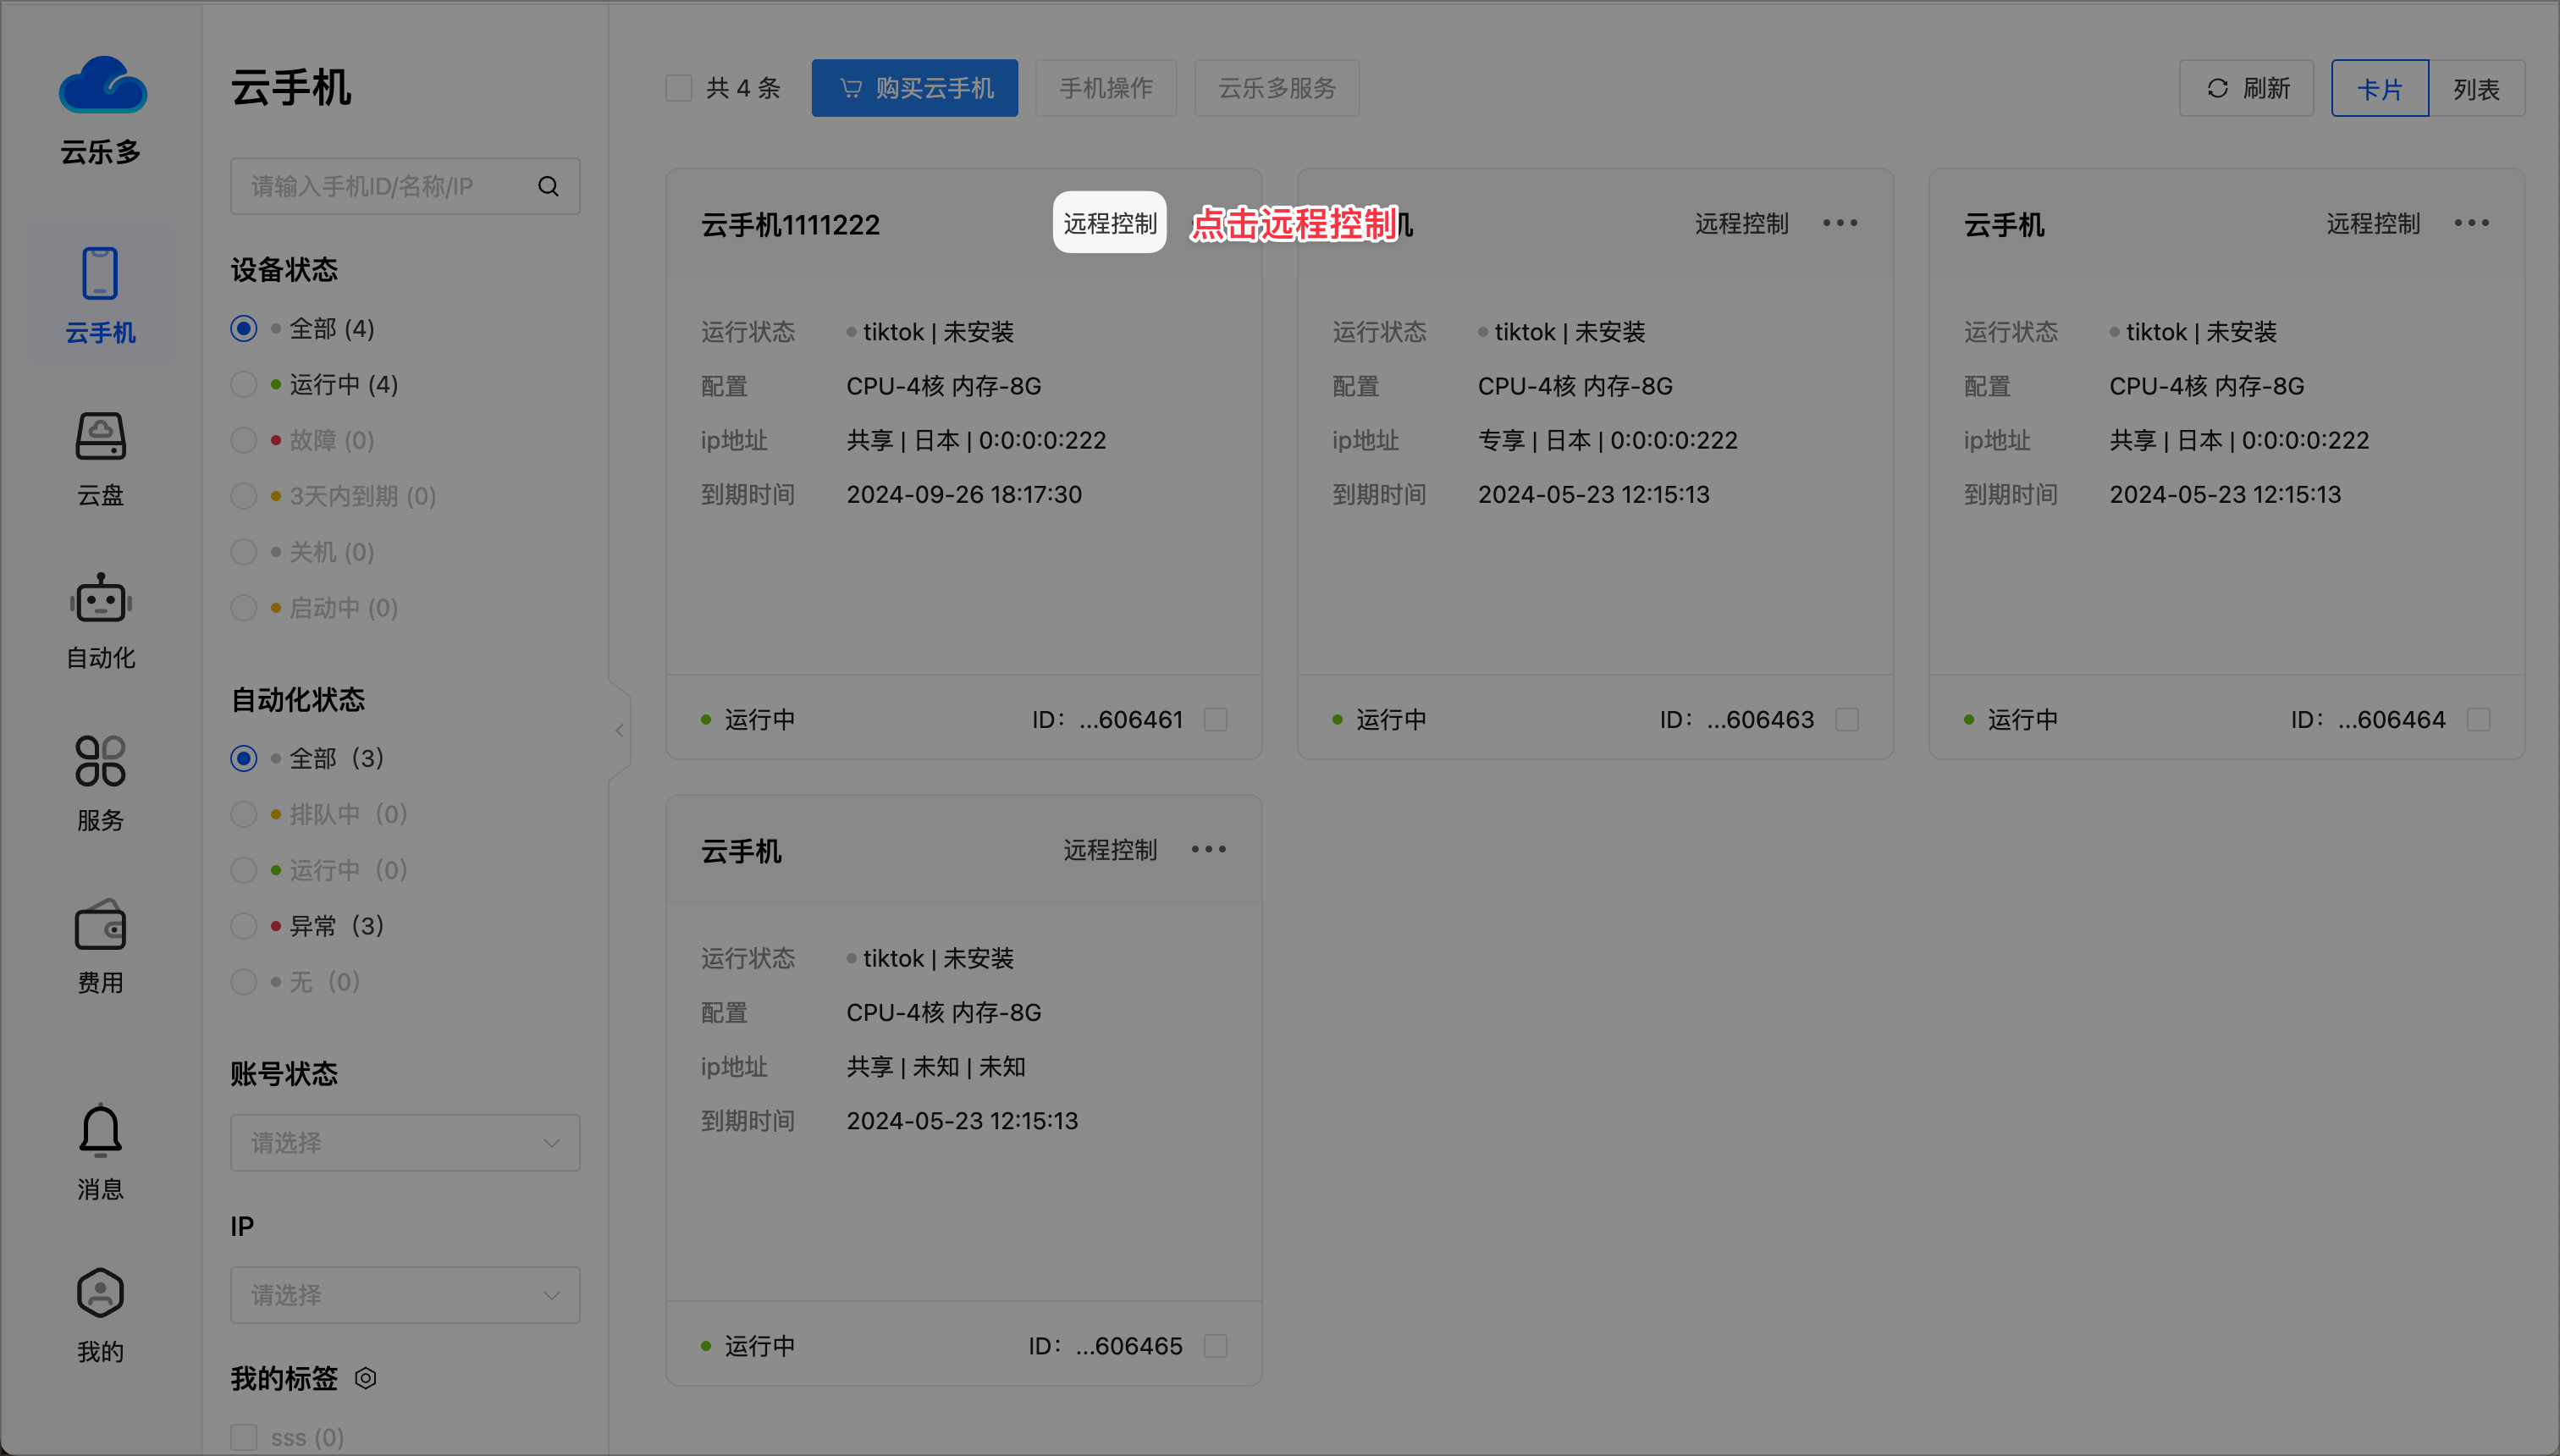Check the box for phone ID ...606465

[1215, 1346]
